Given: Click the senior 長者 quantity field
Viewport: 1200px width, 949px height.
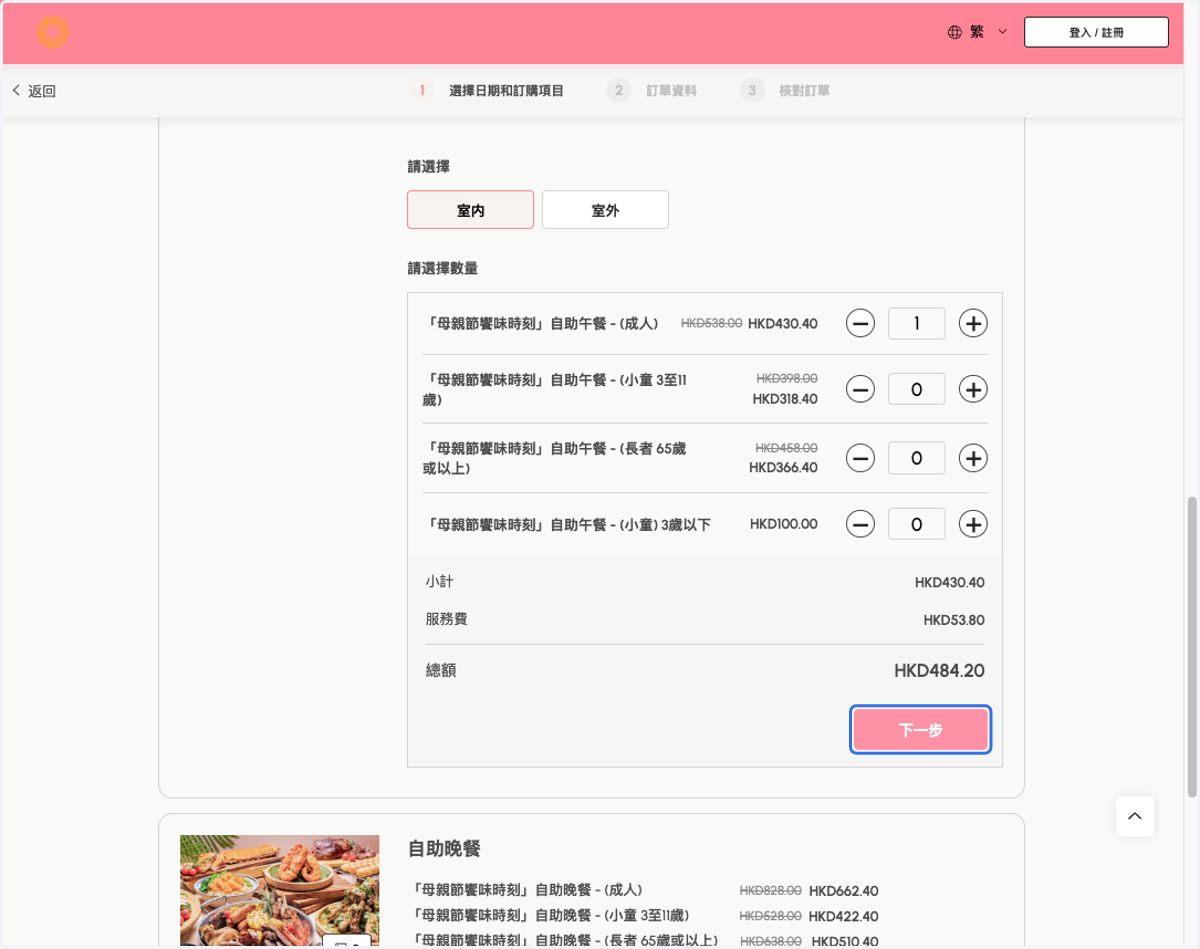Looking at the screenshot, I should (x=916, y=458).
